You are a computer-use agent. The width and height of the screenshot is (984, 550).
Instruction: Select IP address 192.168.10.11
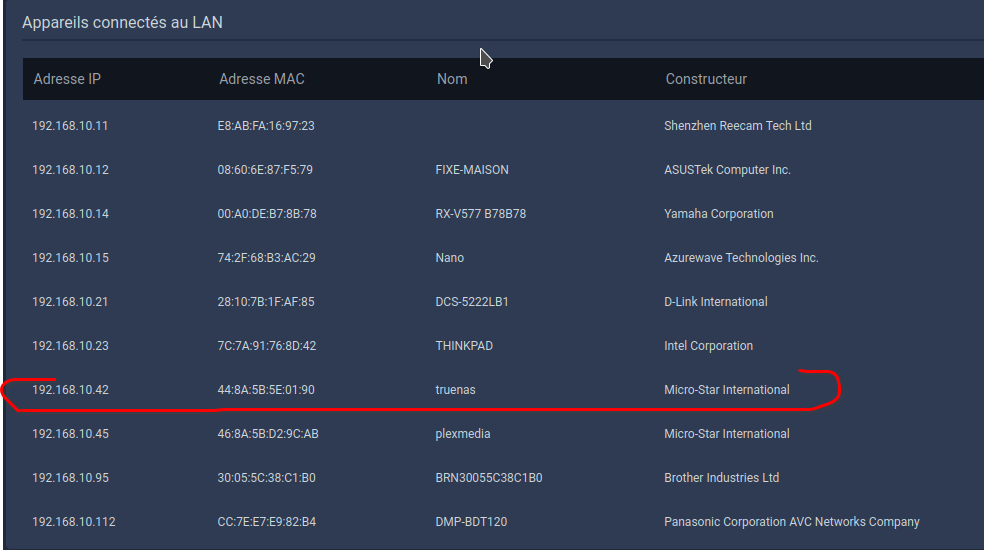[70, 126]
